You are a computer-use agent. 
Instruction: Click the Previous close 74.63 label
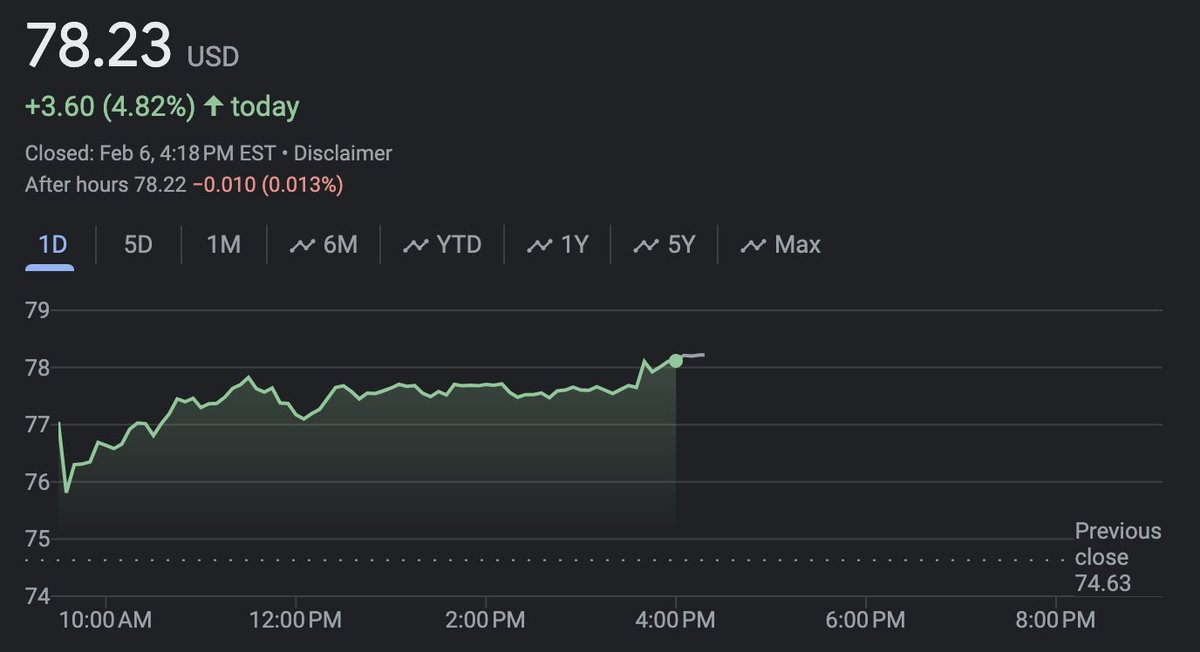click(x=1117, y=557)
